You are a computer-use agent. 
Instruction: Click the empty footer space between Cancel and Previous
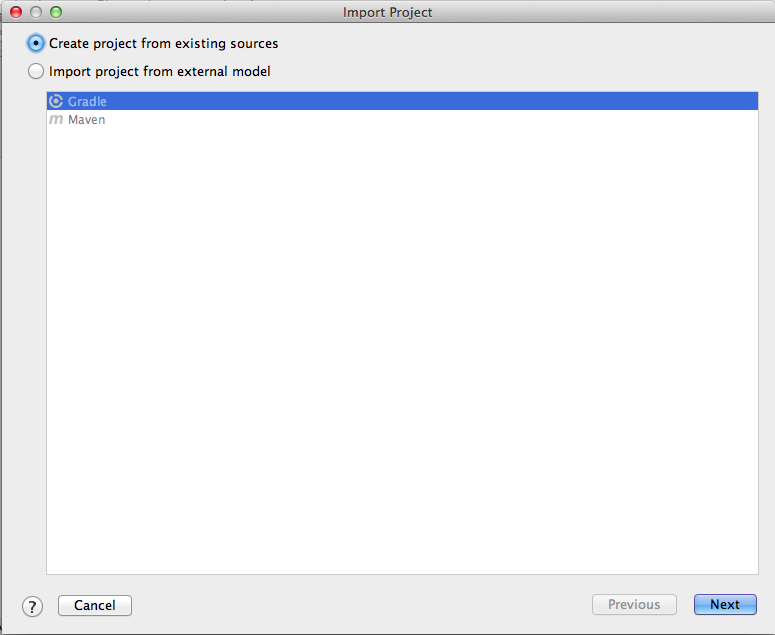pos(360,605)
